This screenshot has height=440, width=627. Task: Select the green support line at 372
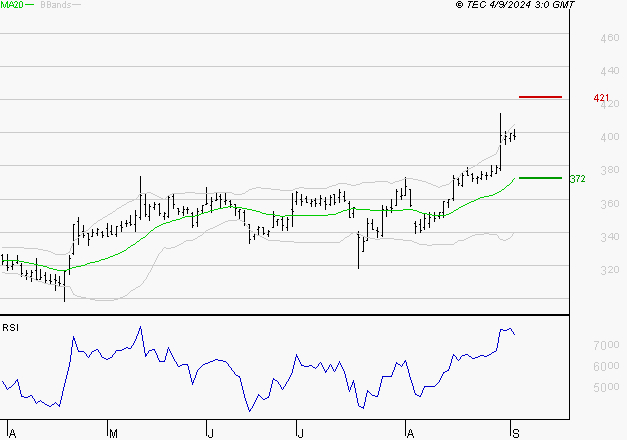click(540, 178)
